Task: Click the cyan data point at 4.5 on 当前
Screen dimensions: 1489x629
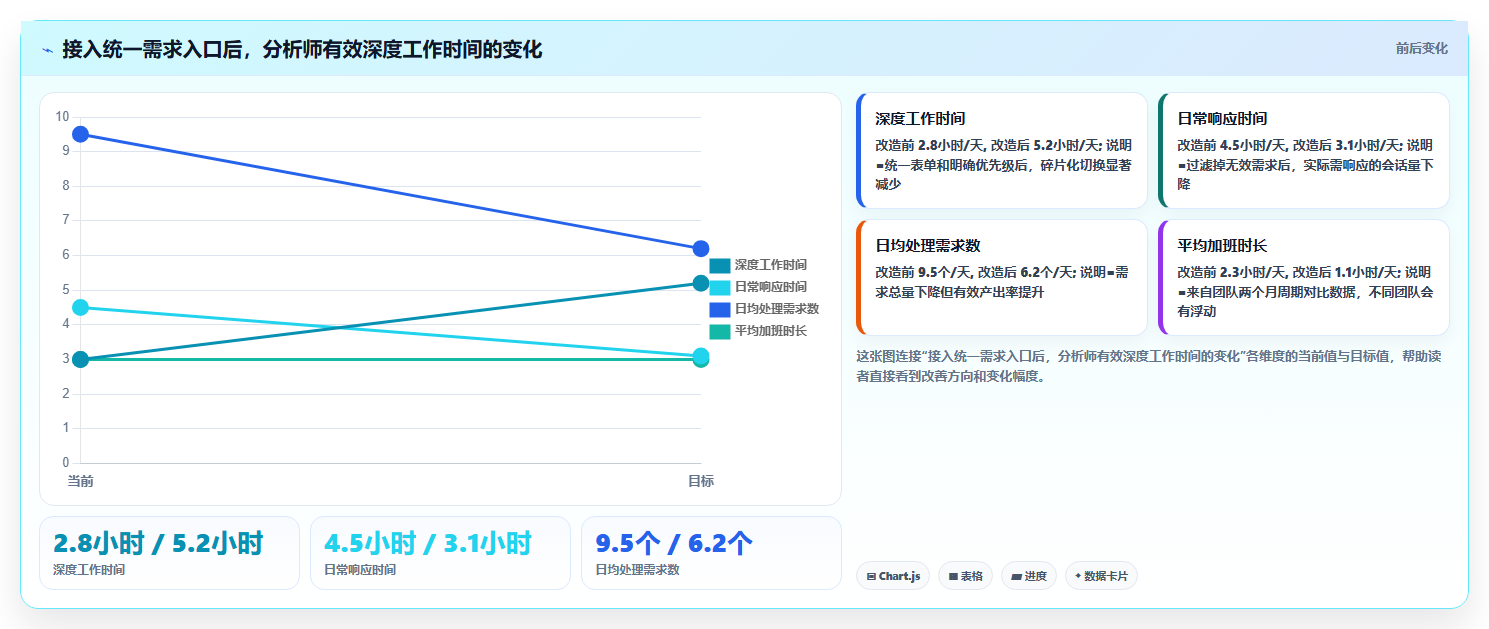Action: 81,307
